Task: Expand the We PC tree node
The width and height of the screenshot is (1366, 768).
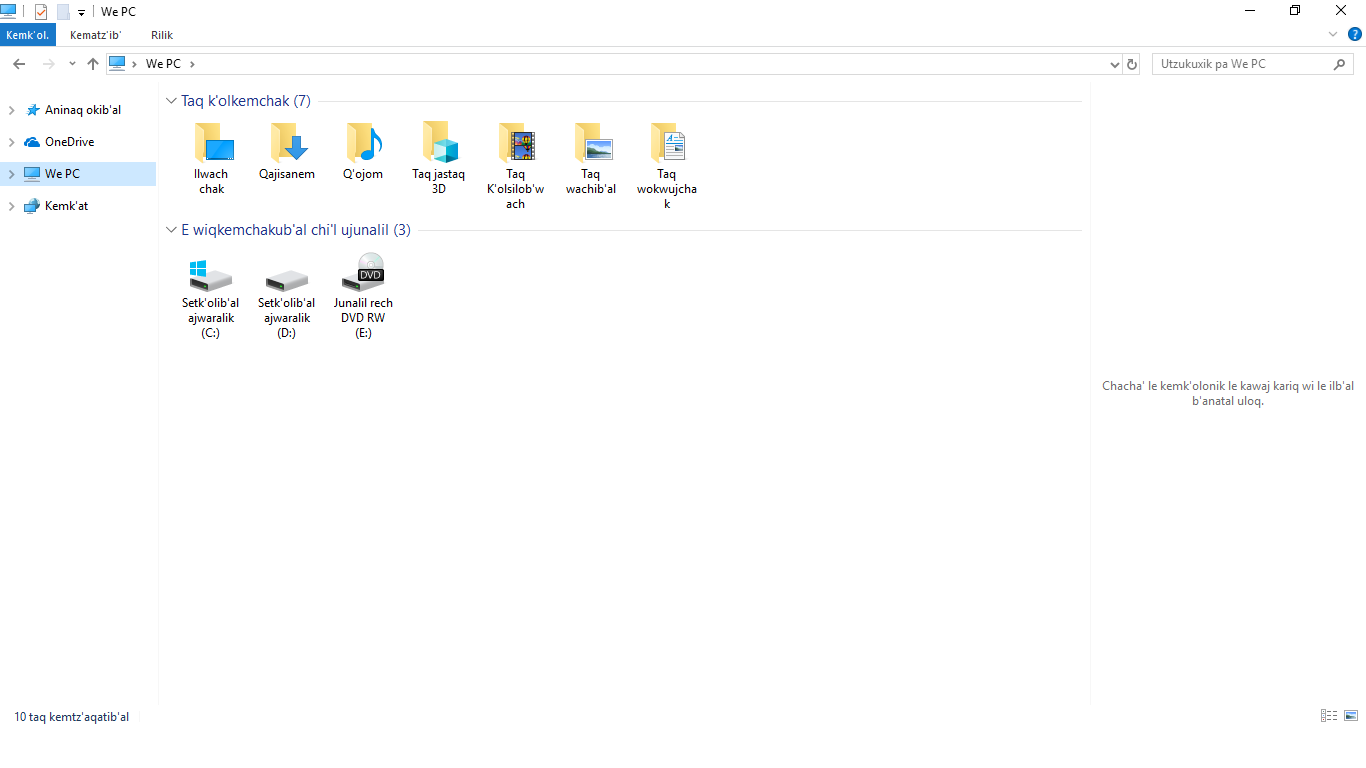Action: click(x=12, y=174)
